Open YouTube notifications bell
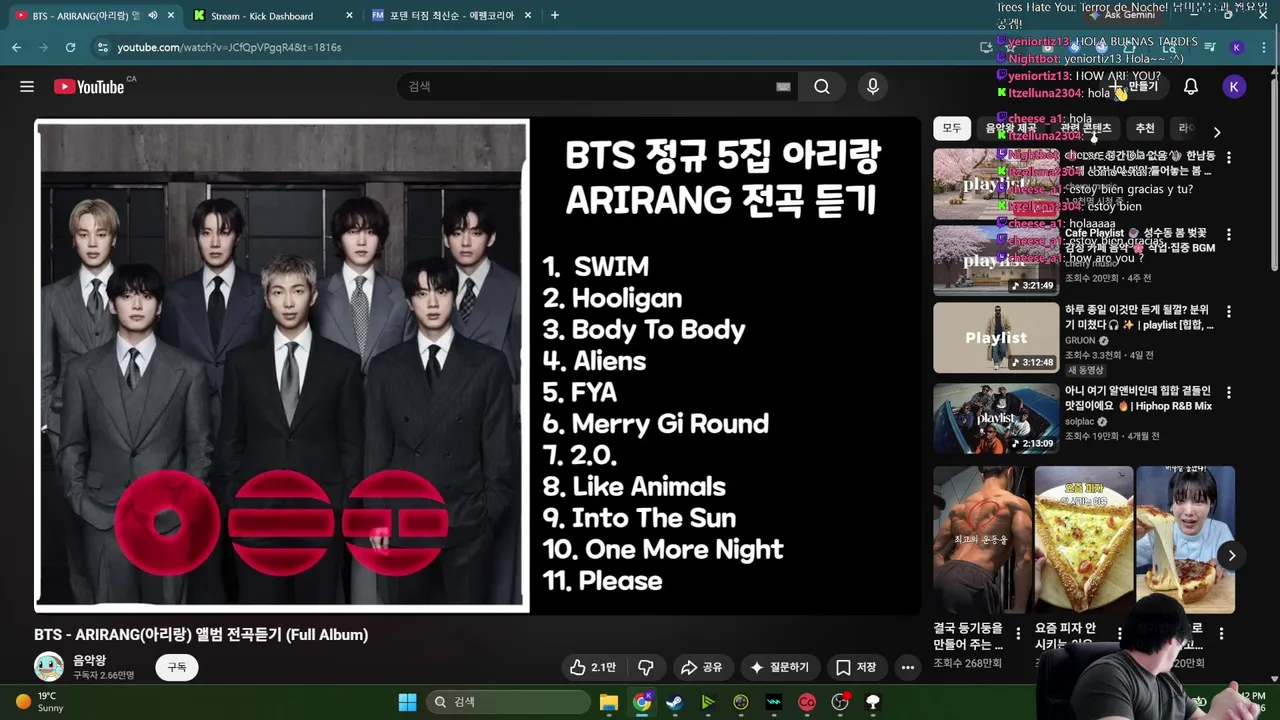 pyautogui.click(x=1191, y=87)
